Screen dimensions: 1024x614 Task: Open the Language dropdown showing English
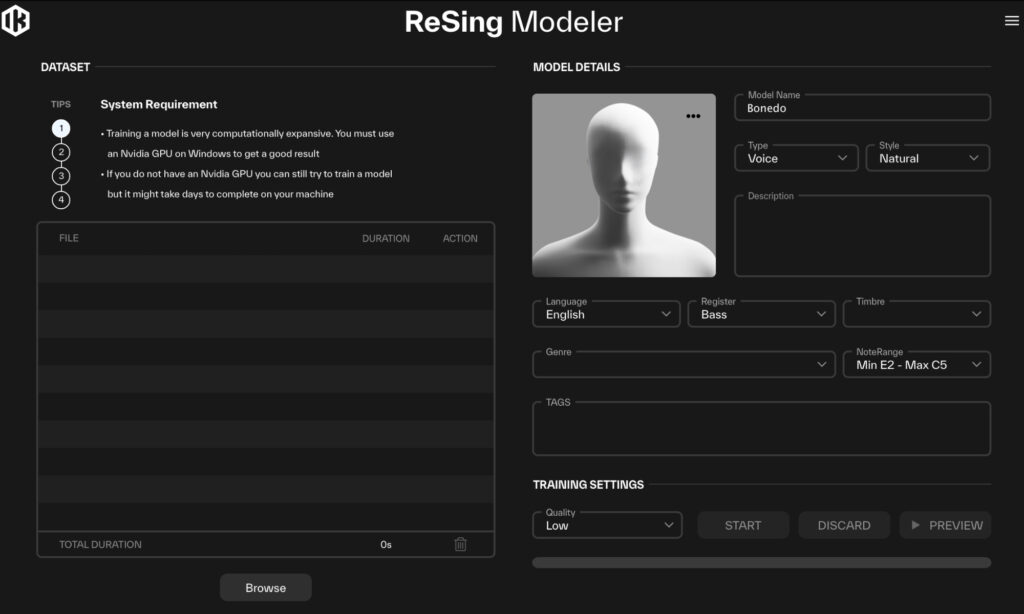[x=606, y=314]
